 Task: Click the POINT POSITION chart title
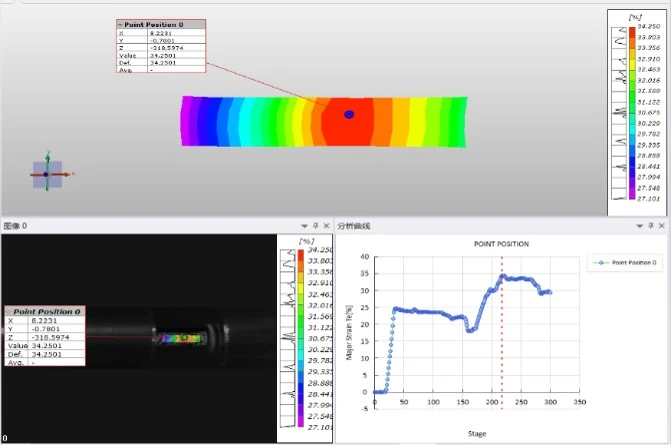[x=501, y=244]
